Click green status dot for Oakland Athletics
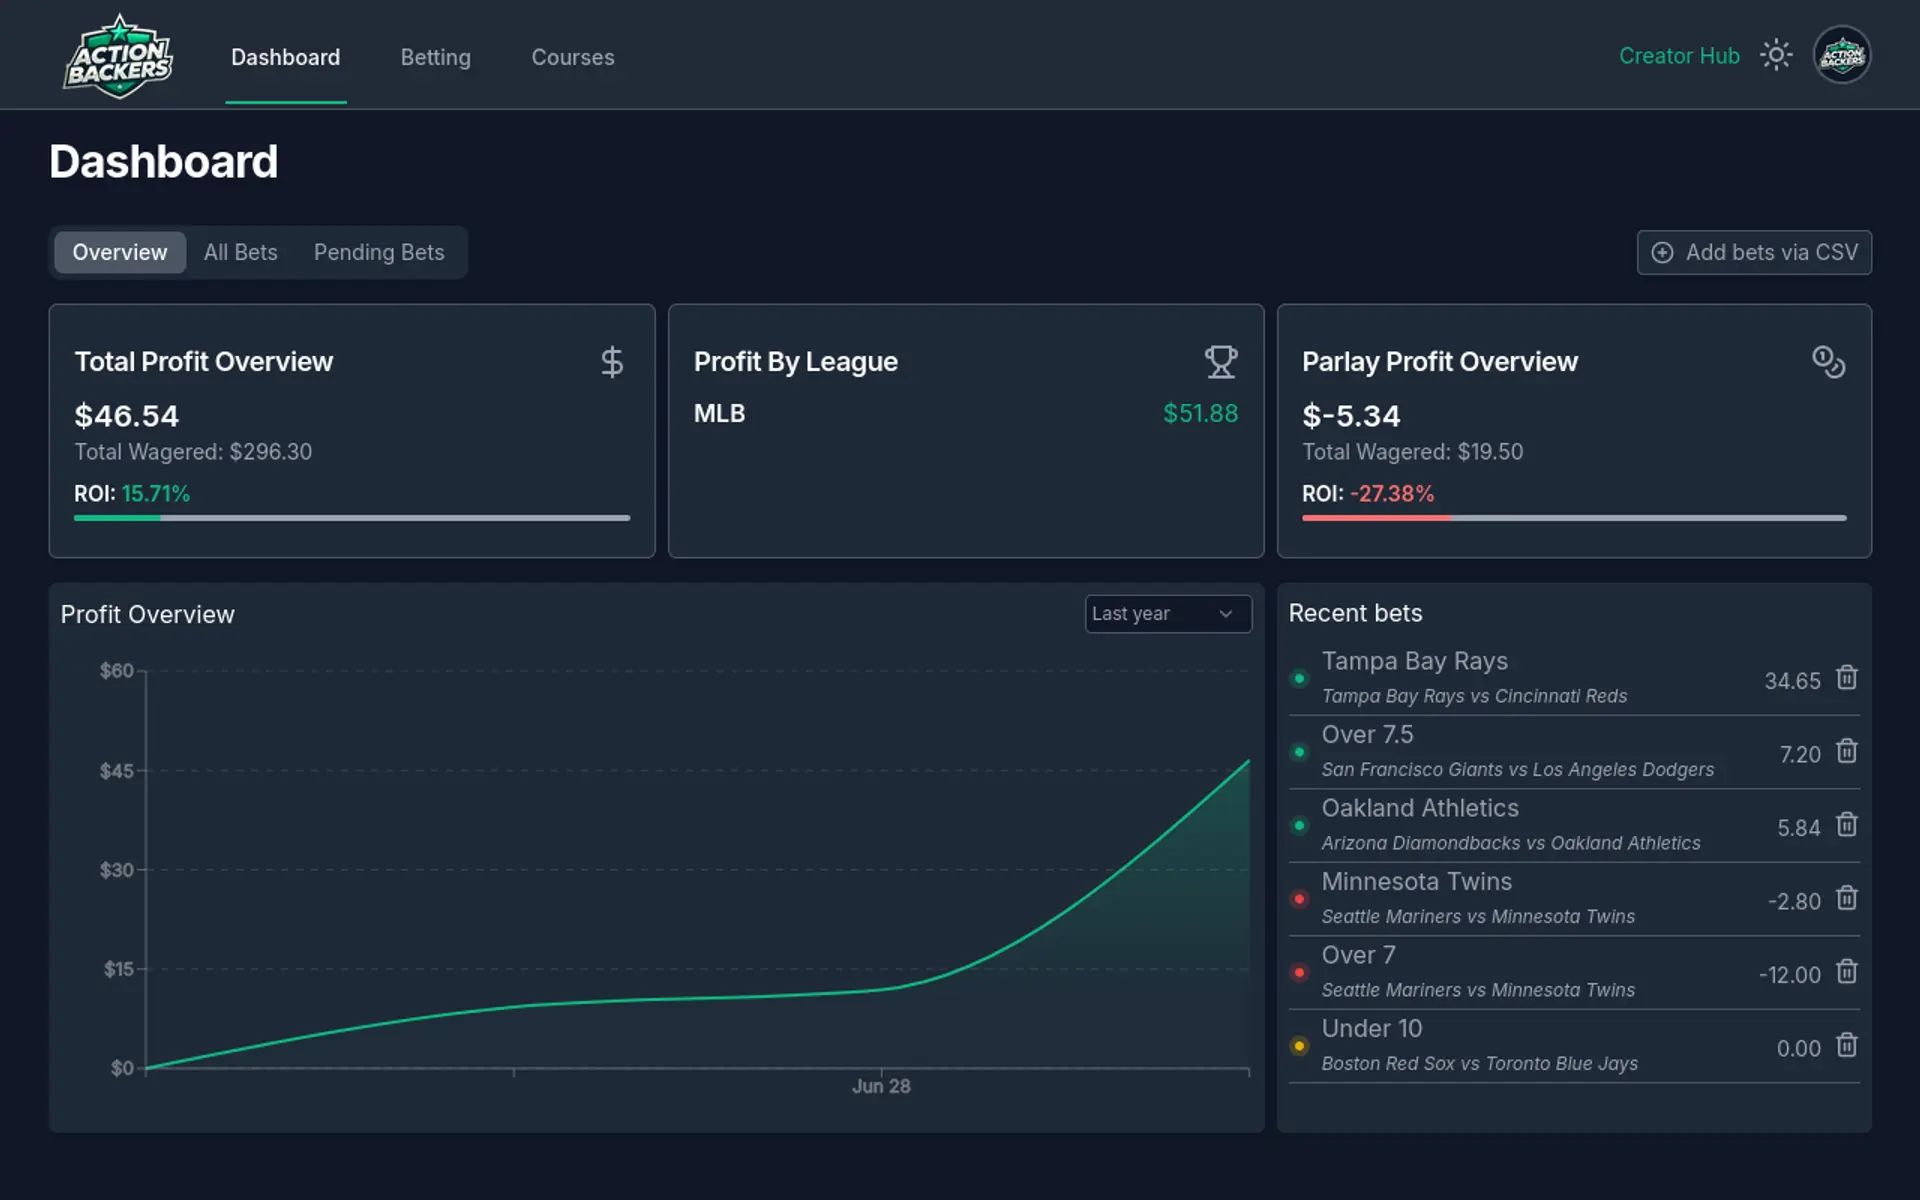Image resolution: width=1920 pixels, height=1200 pixels. pos(1299,826)
